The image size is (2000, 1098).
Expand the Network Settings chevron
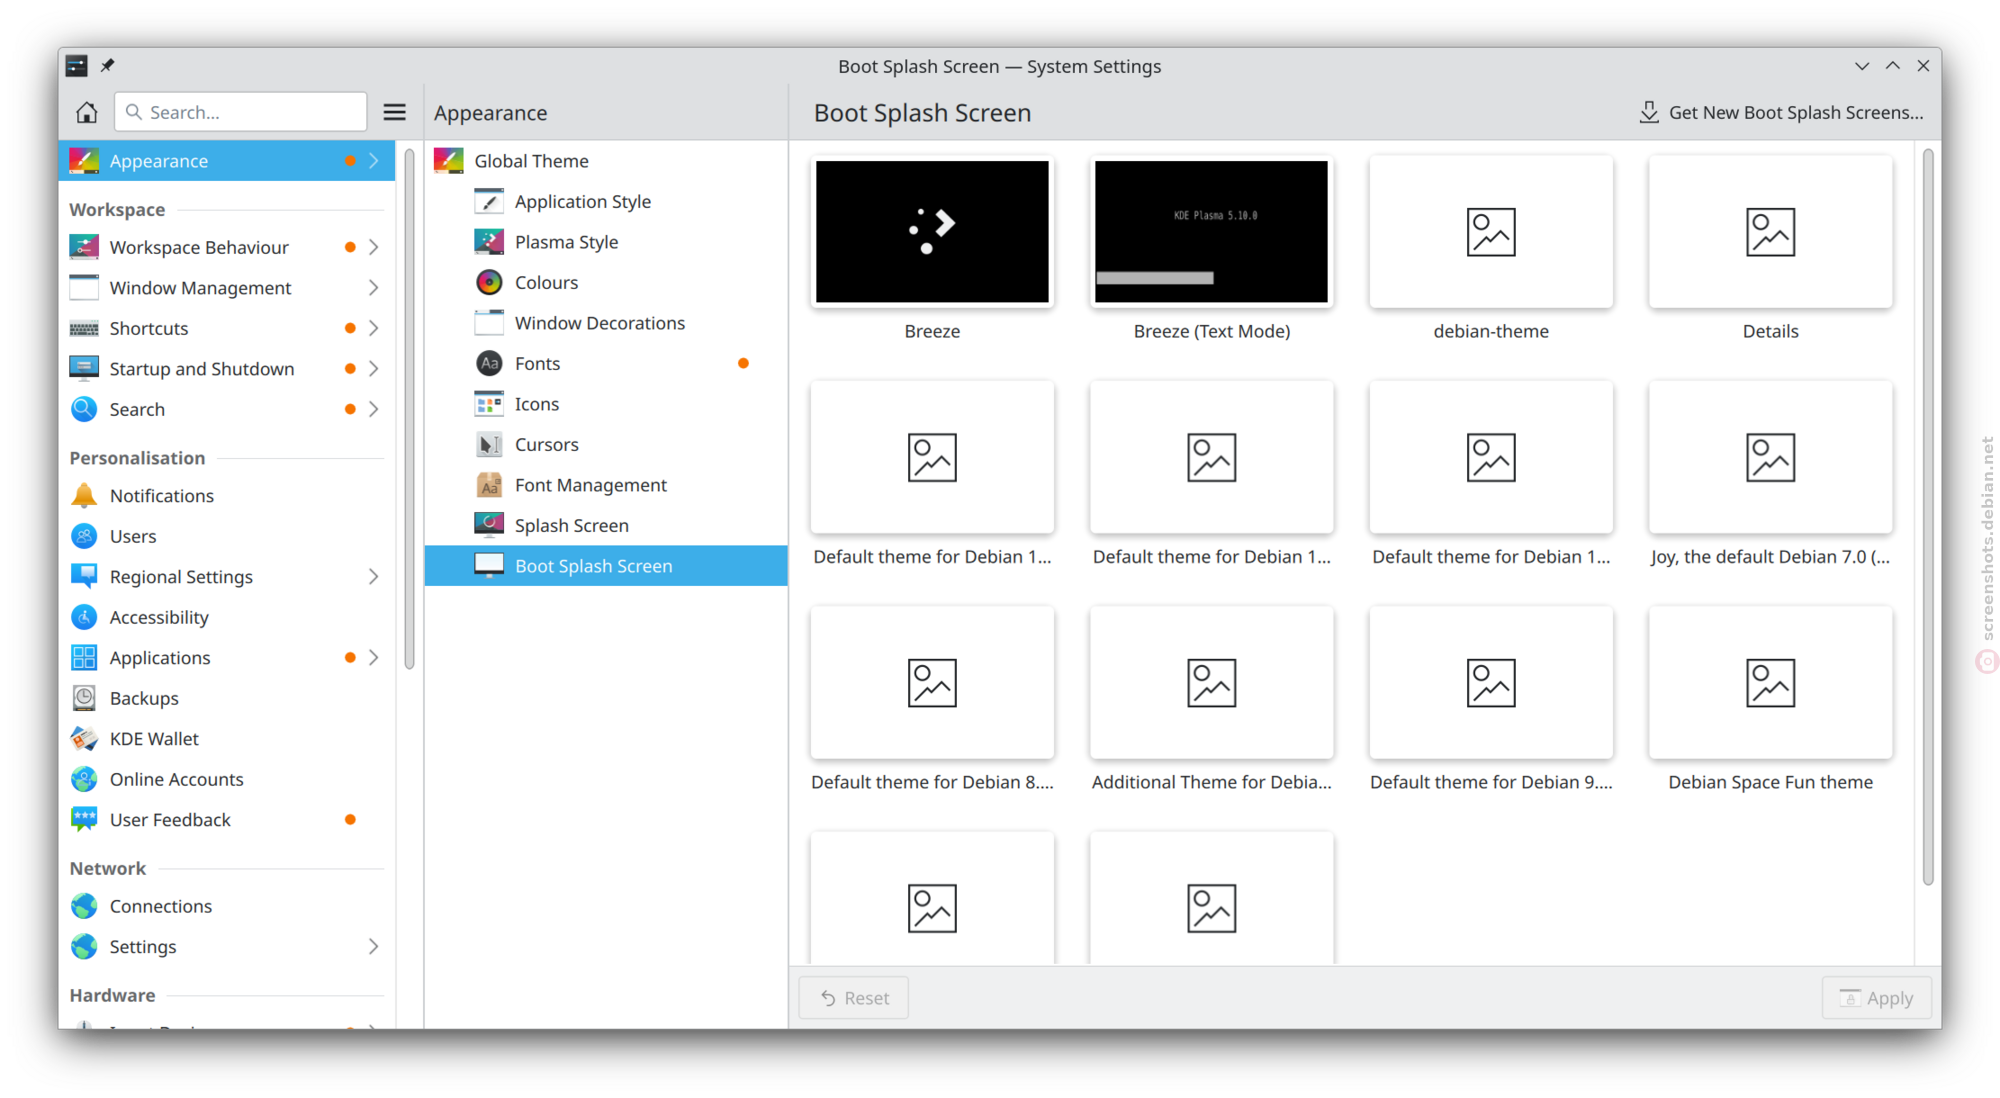pyautogui.click(x=373, y=947)
